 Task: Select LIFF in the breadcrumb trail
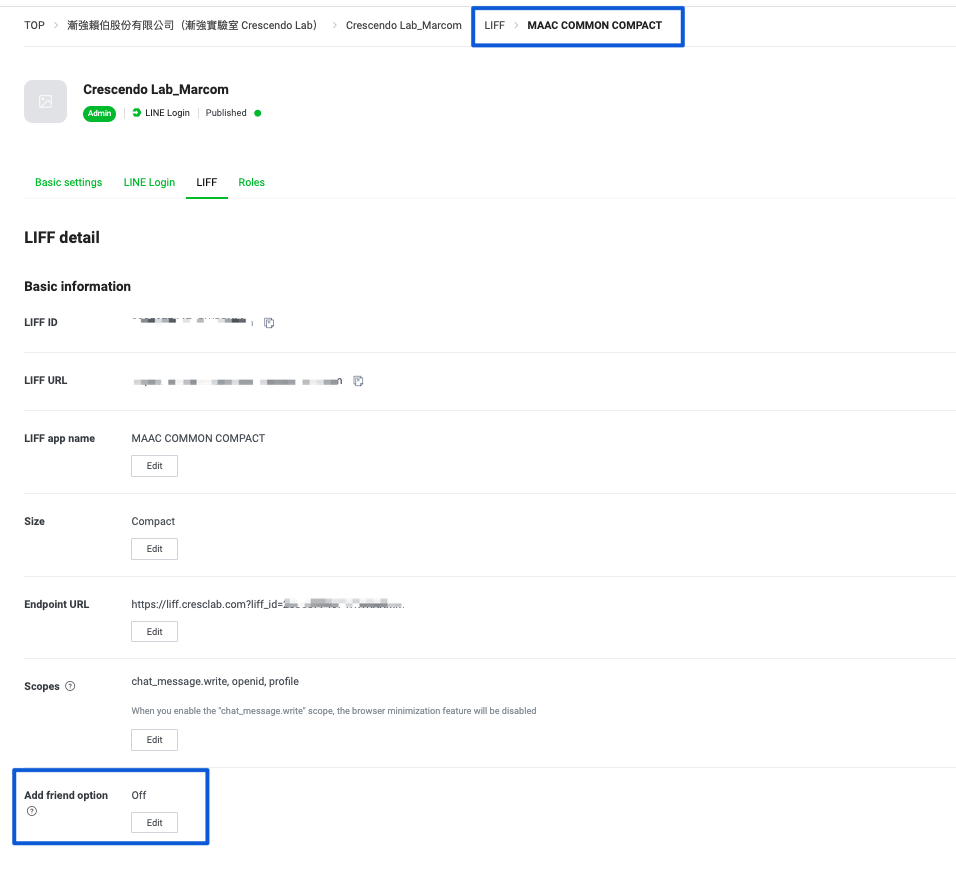point(494,25)
